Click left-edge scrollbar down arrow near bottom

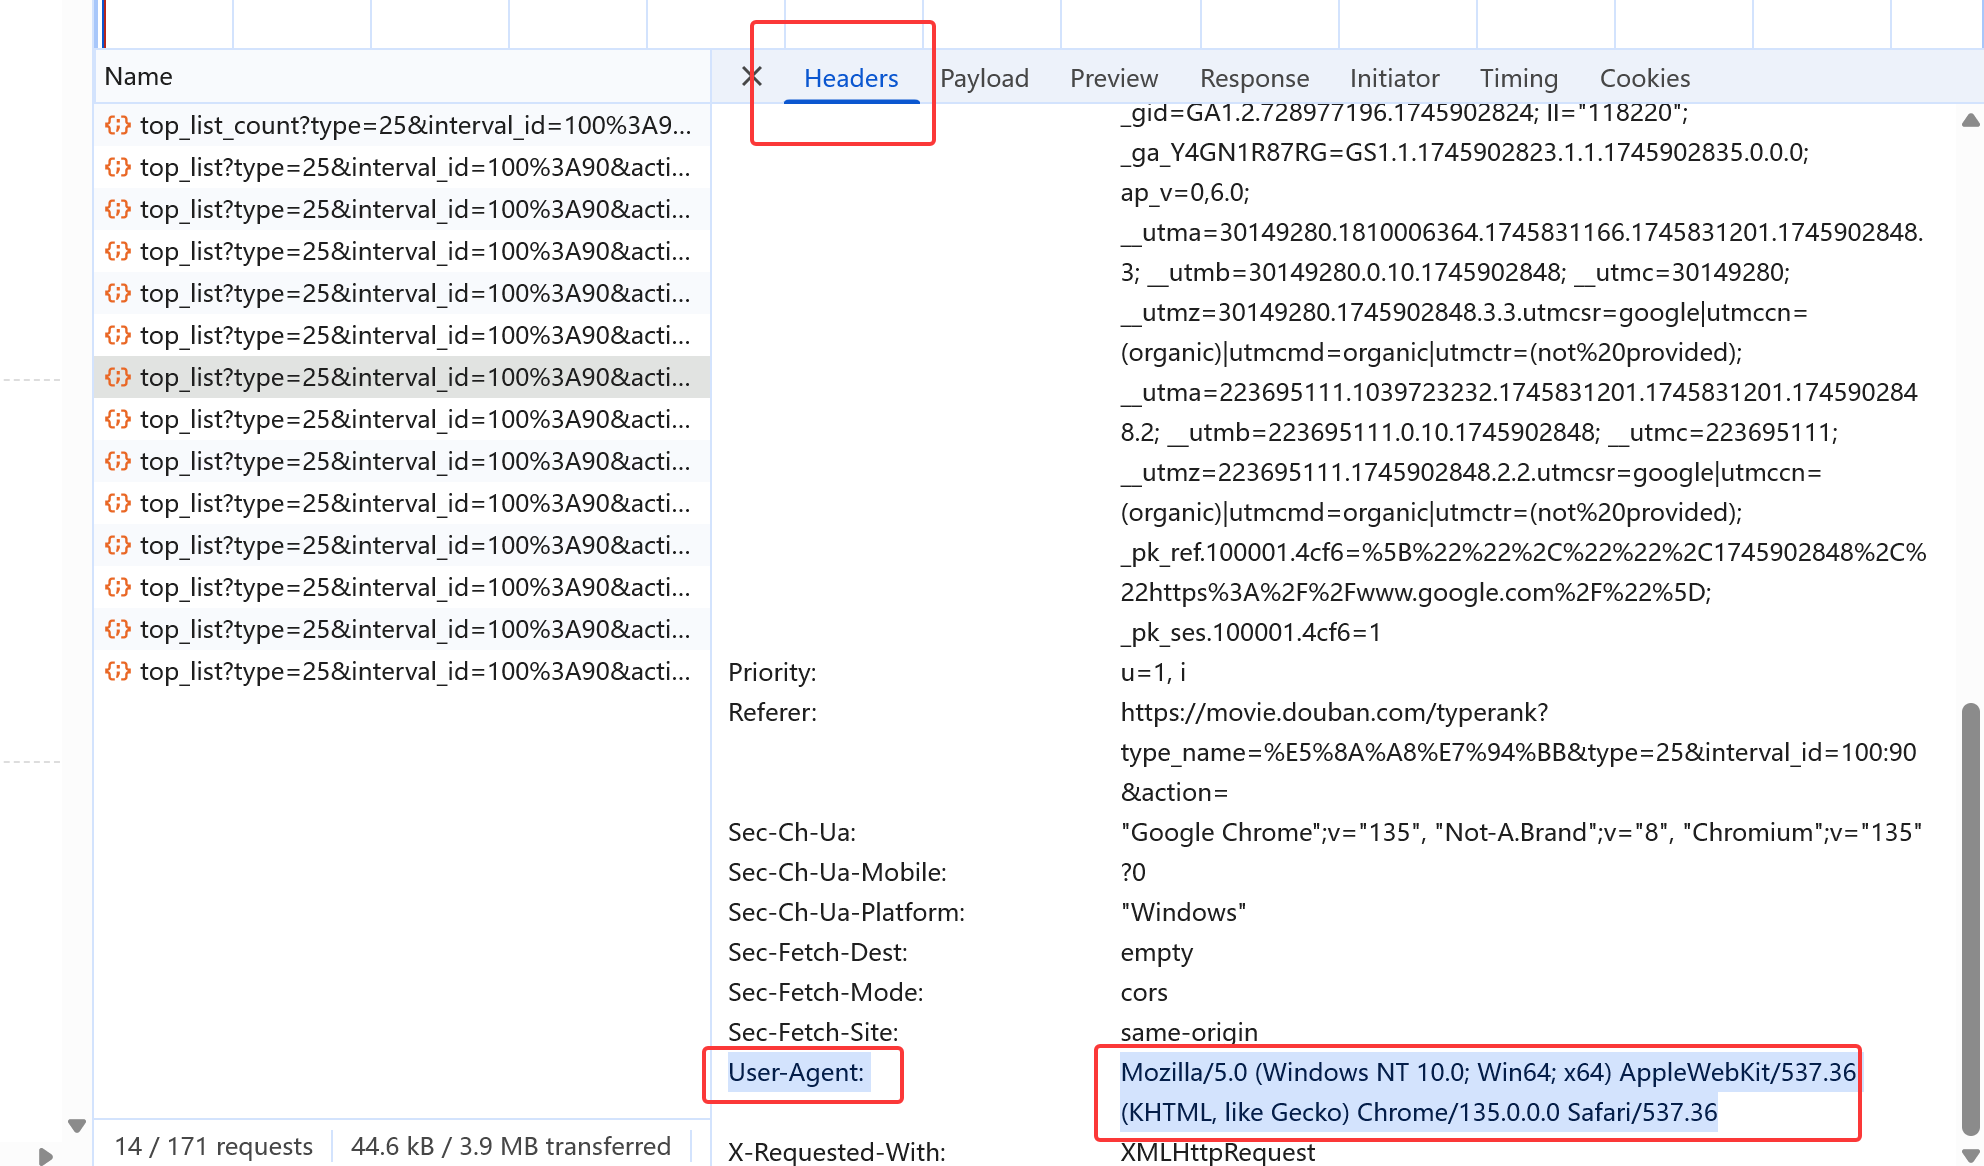[77, 1126]
